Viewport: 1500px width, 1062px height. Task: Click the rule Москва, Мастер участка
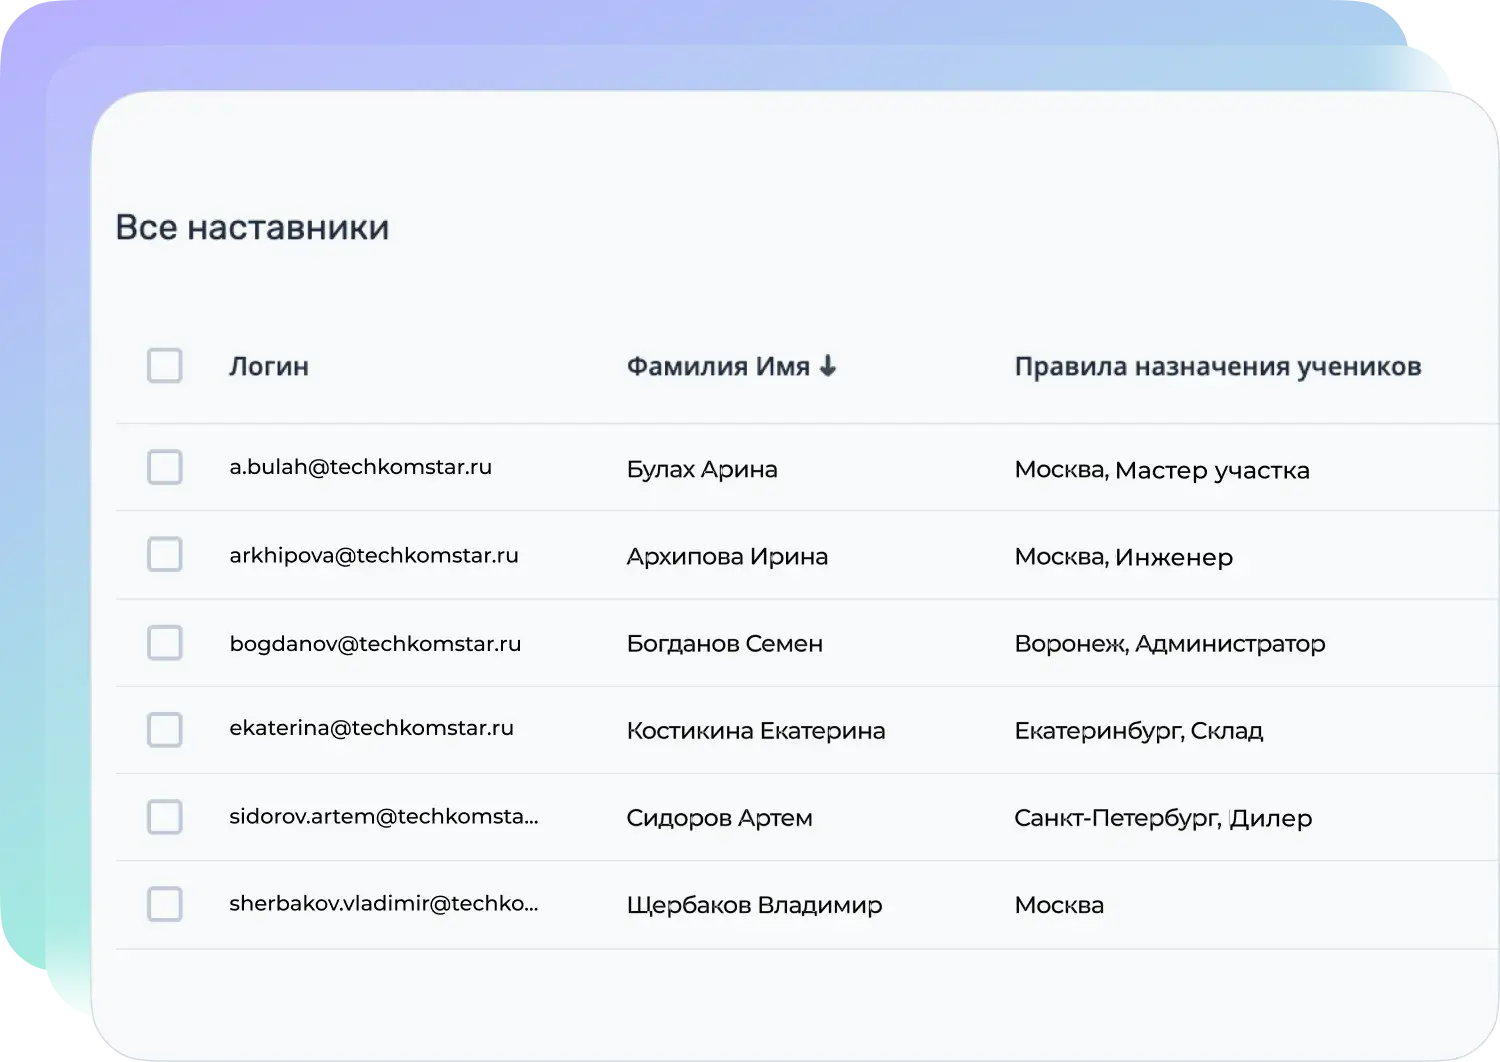(1162, 470)
